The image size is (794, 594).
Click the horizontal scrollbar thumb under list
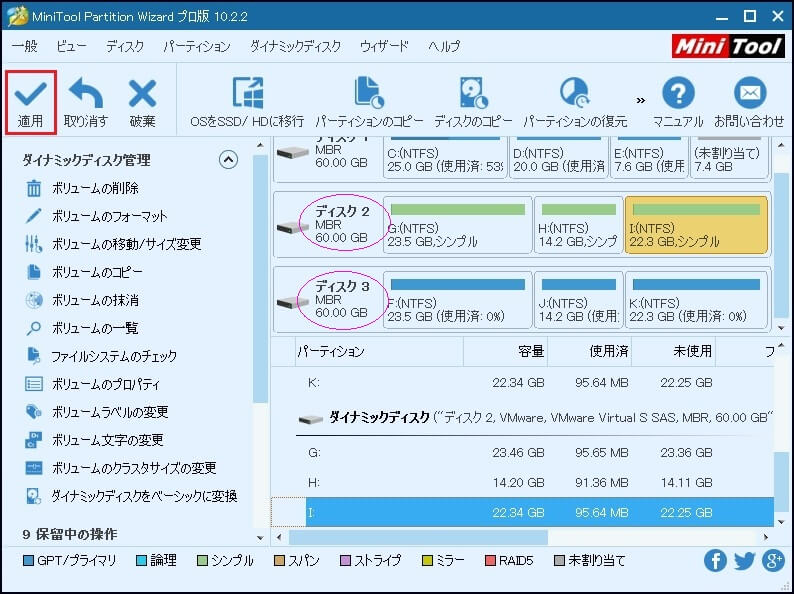418,537
